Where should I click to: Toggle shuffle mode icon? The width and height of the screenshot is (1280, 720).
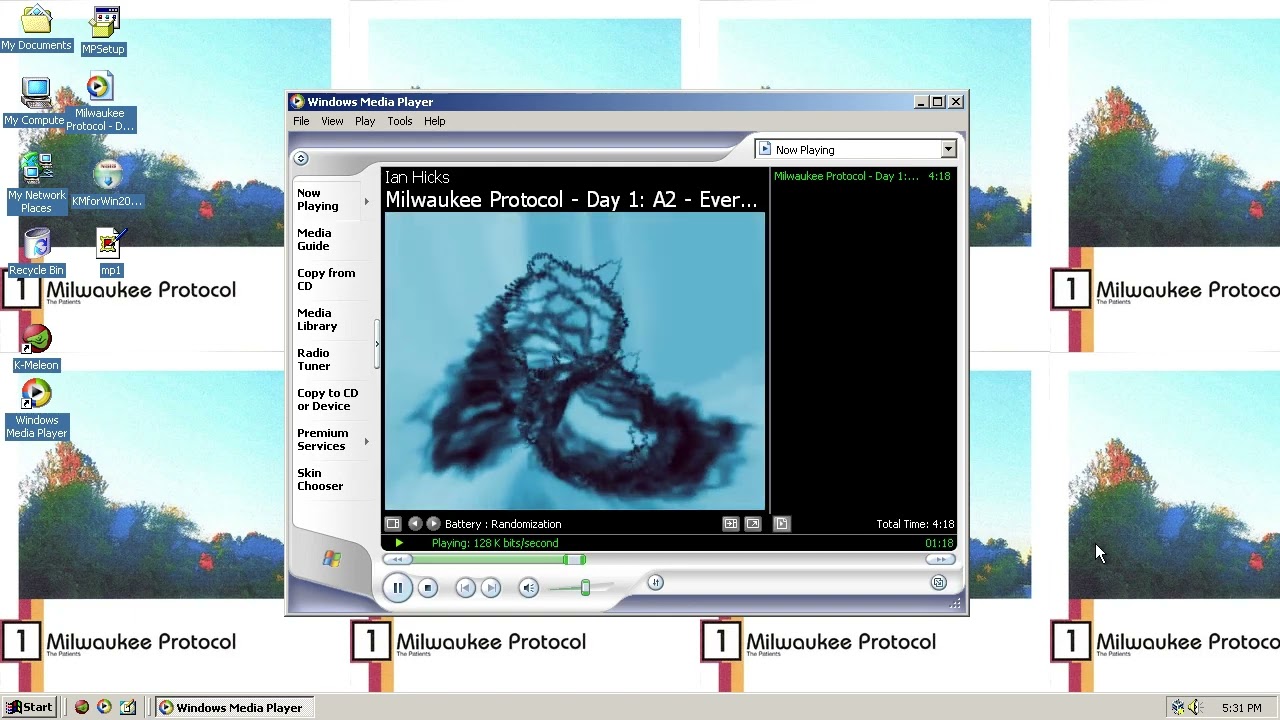[656, 583]
